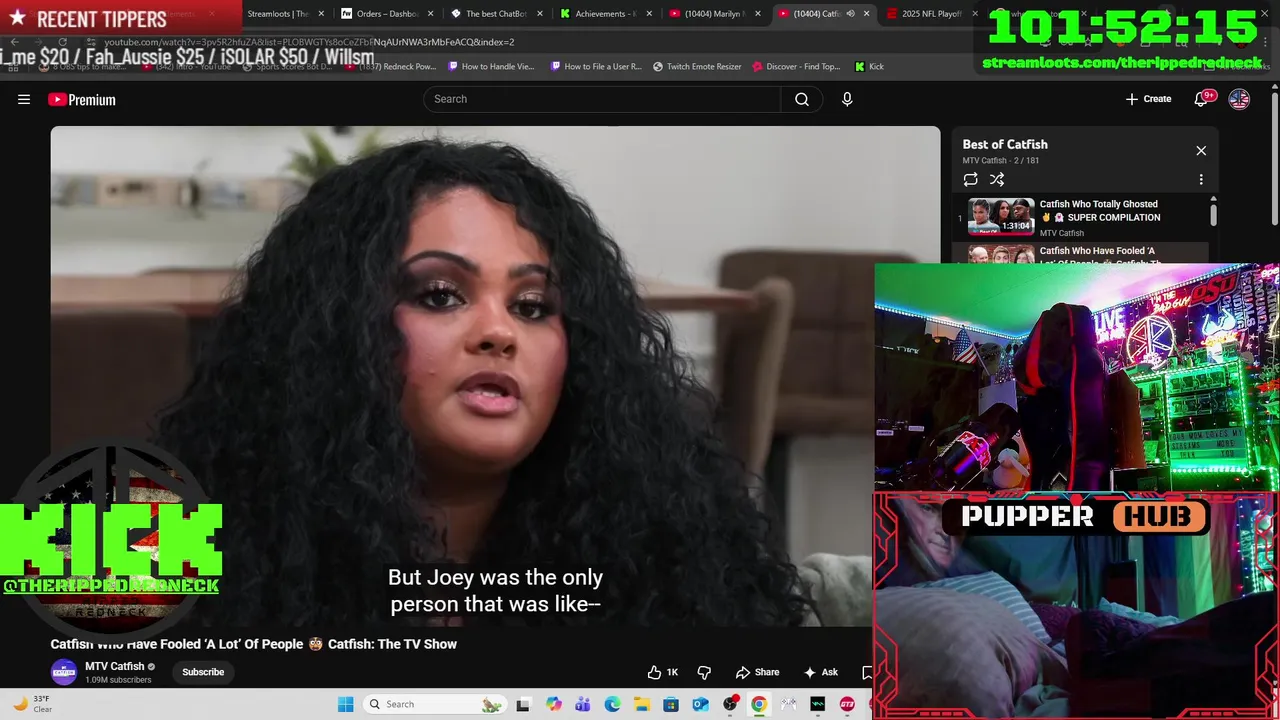Select video title 'Catfish Who Have Fooled'
The width and height of the screenshot is (1280, 720).
point(254,644)
